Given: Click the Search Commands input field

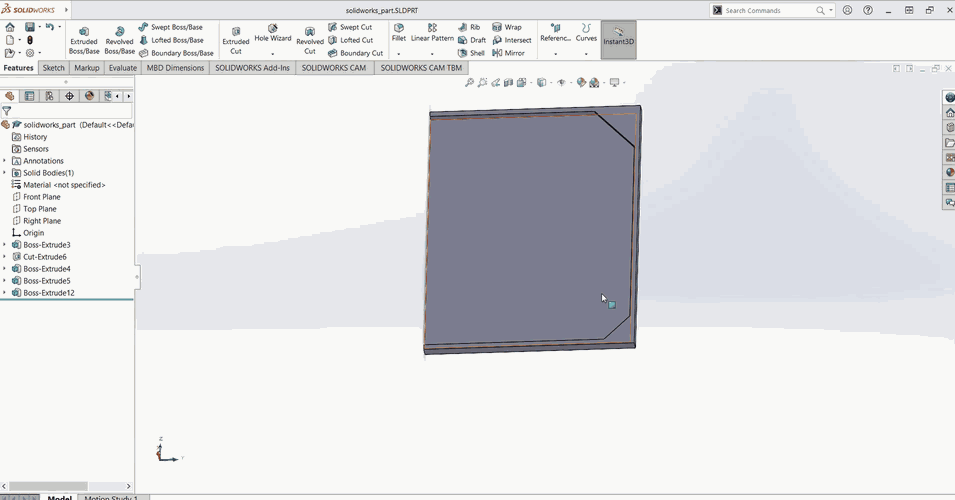Looking at the screenshot, I should [768, 10].
